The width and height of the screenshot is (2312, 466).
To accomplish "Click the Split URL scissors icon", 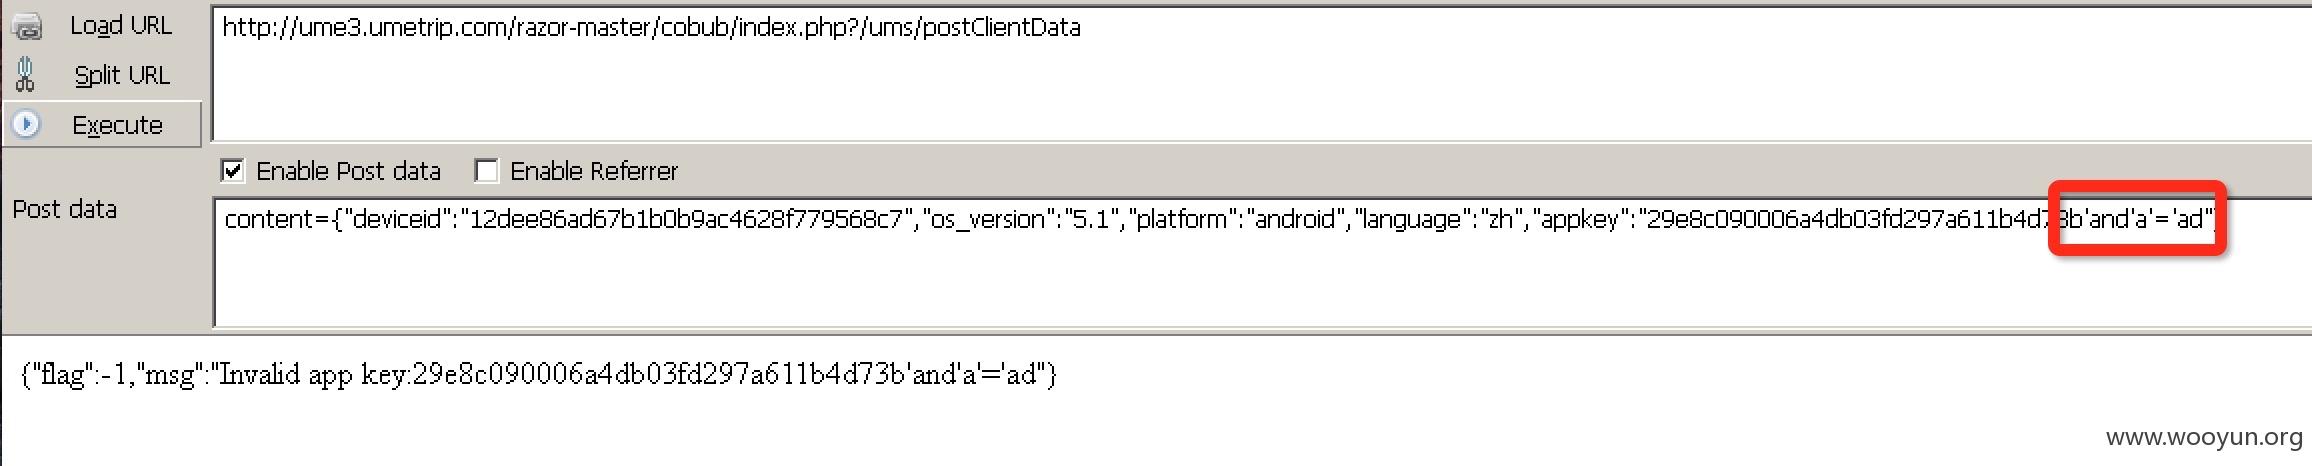I will click(x=26, y=75).
